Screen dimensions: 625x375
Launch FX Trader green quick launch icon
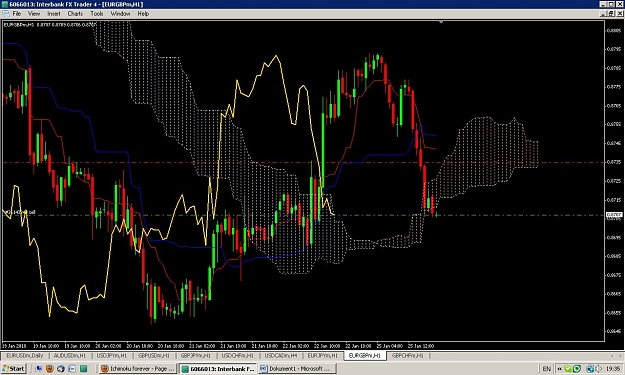point(83,369)
